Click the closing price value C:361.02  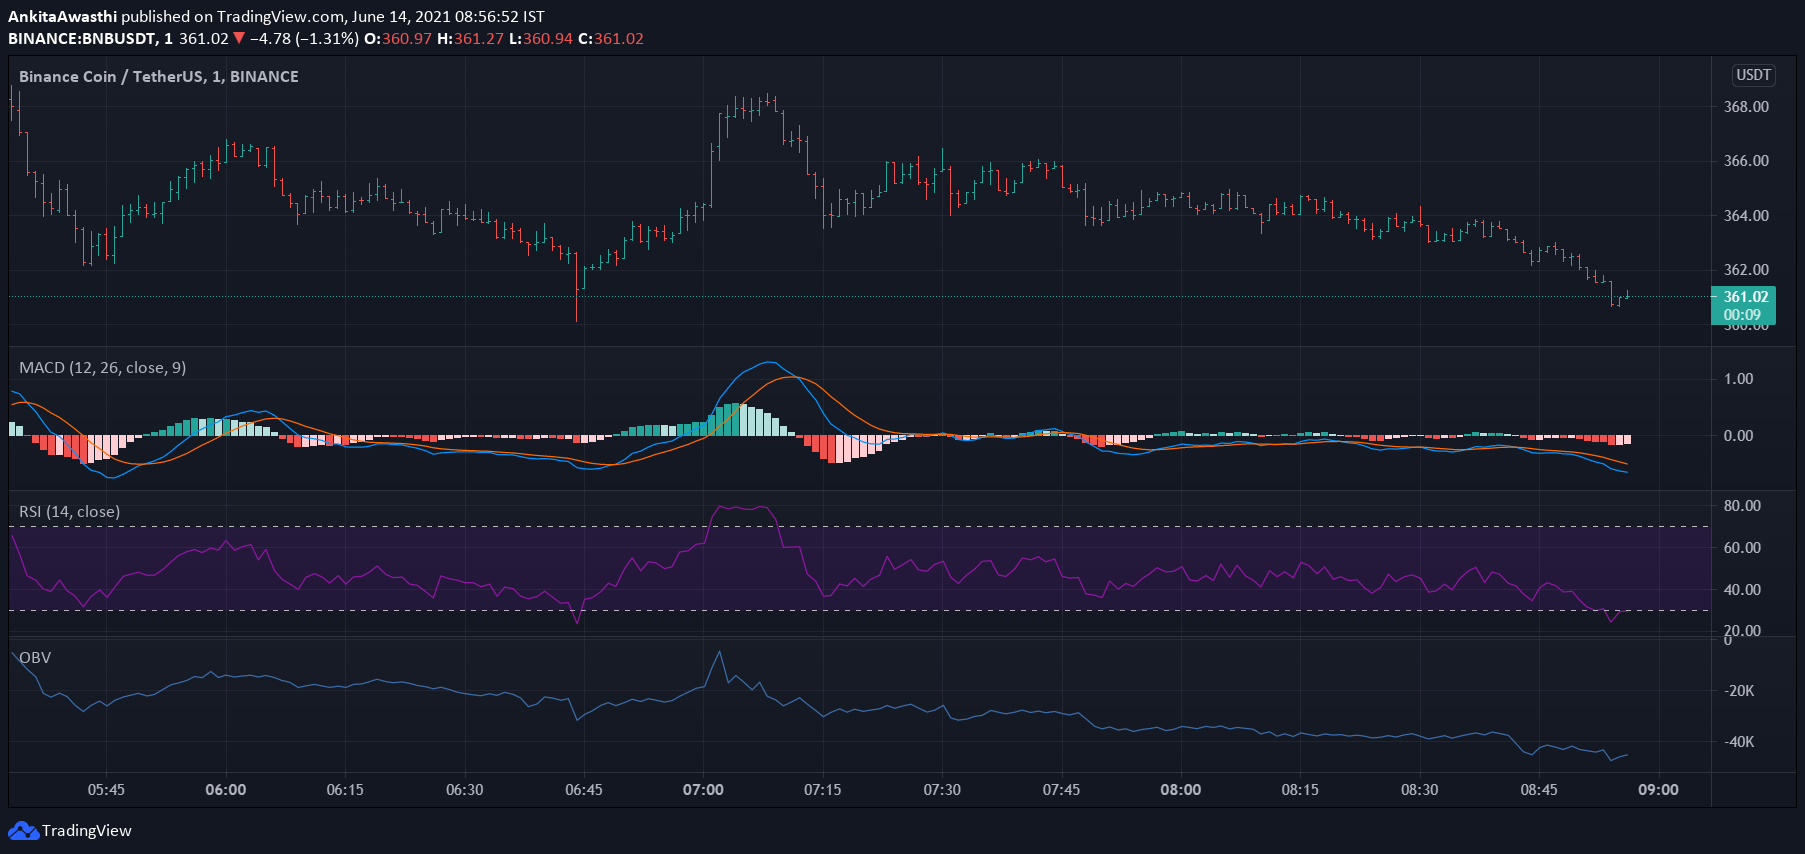(x=611, y=39)
